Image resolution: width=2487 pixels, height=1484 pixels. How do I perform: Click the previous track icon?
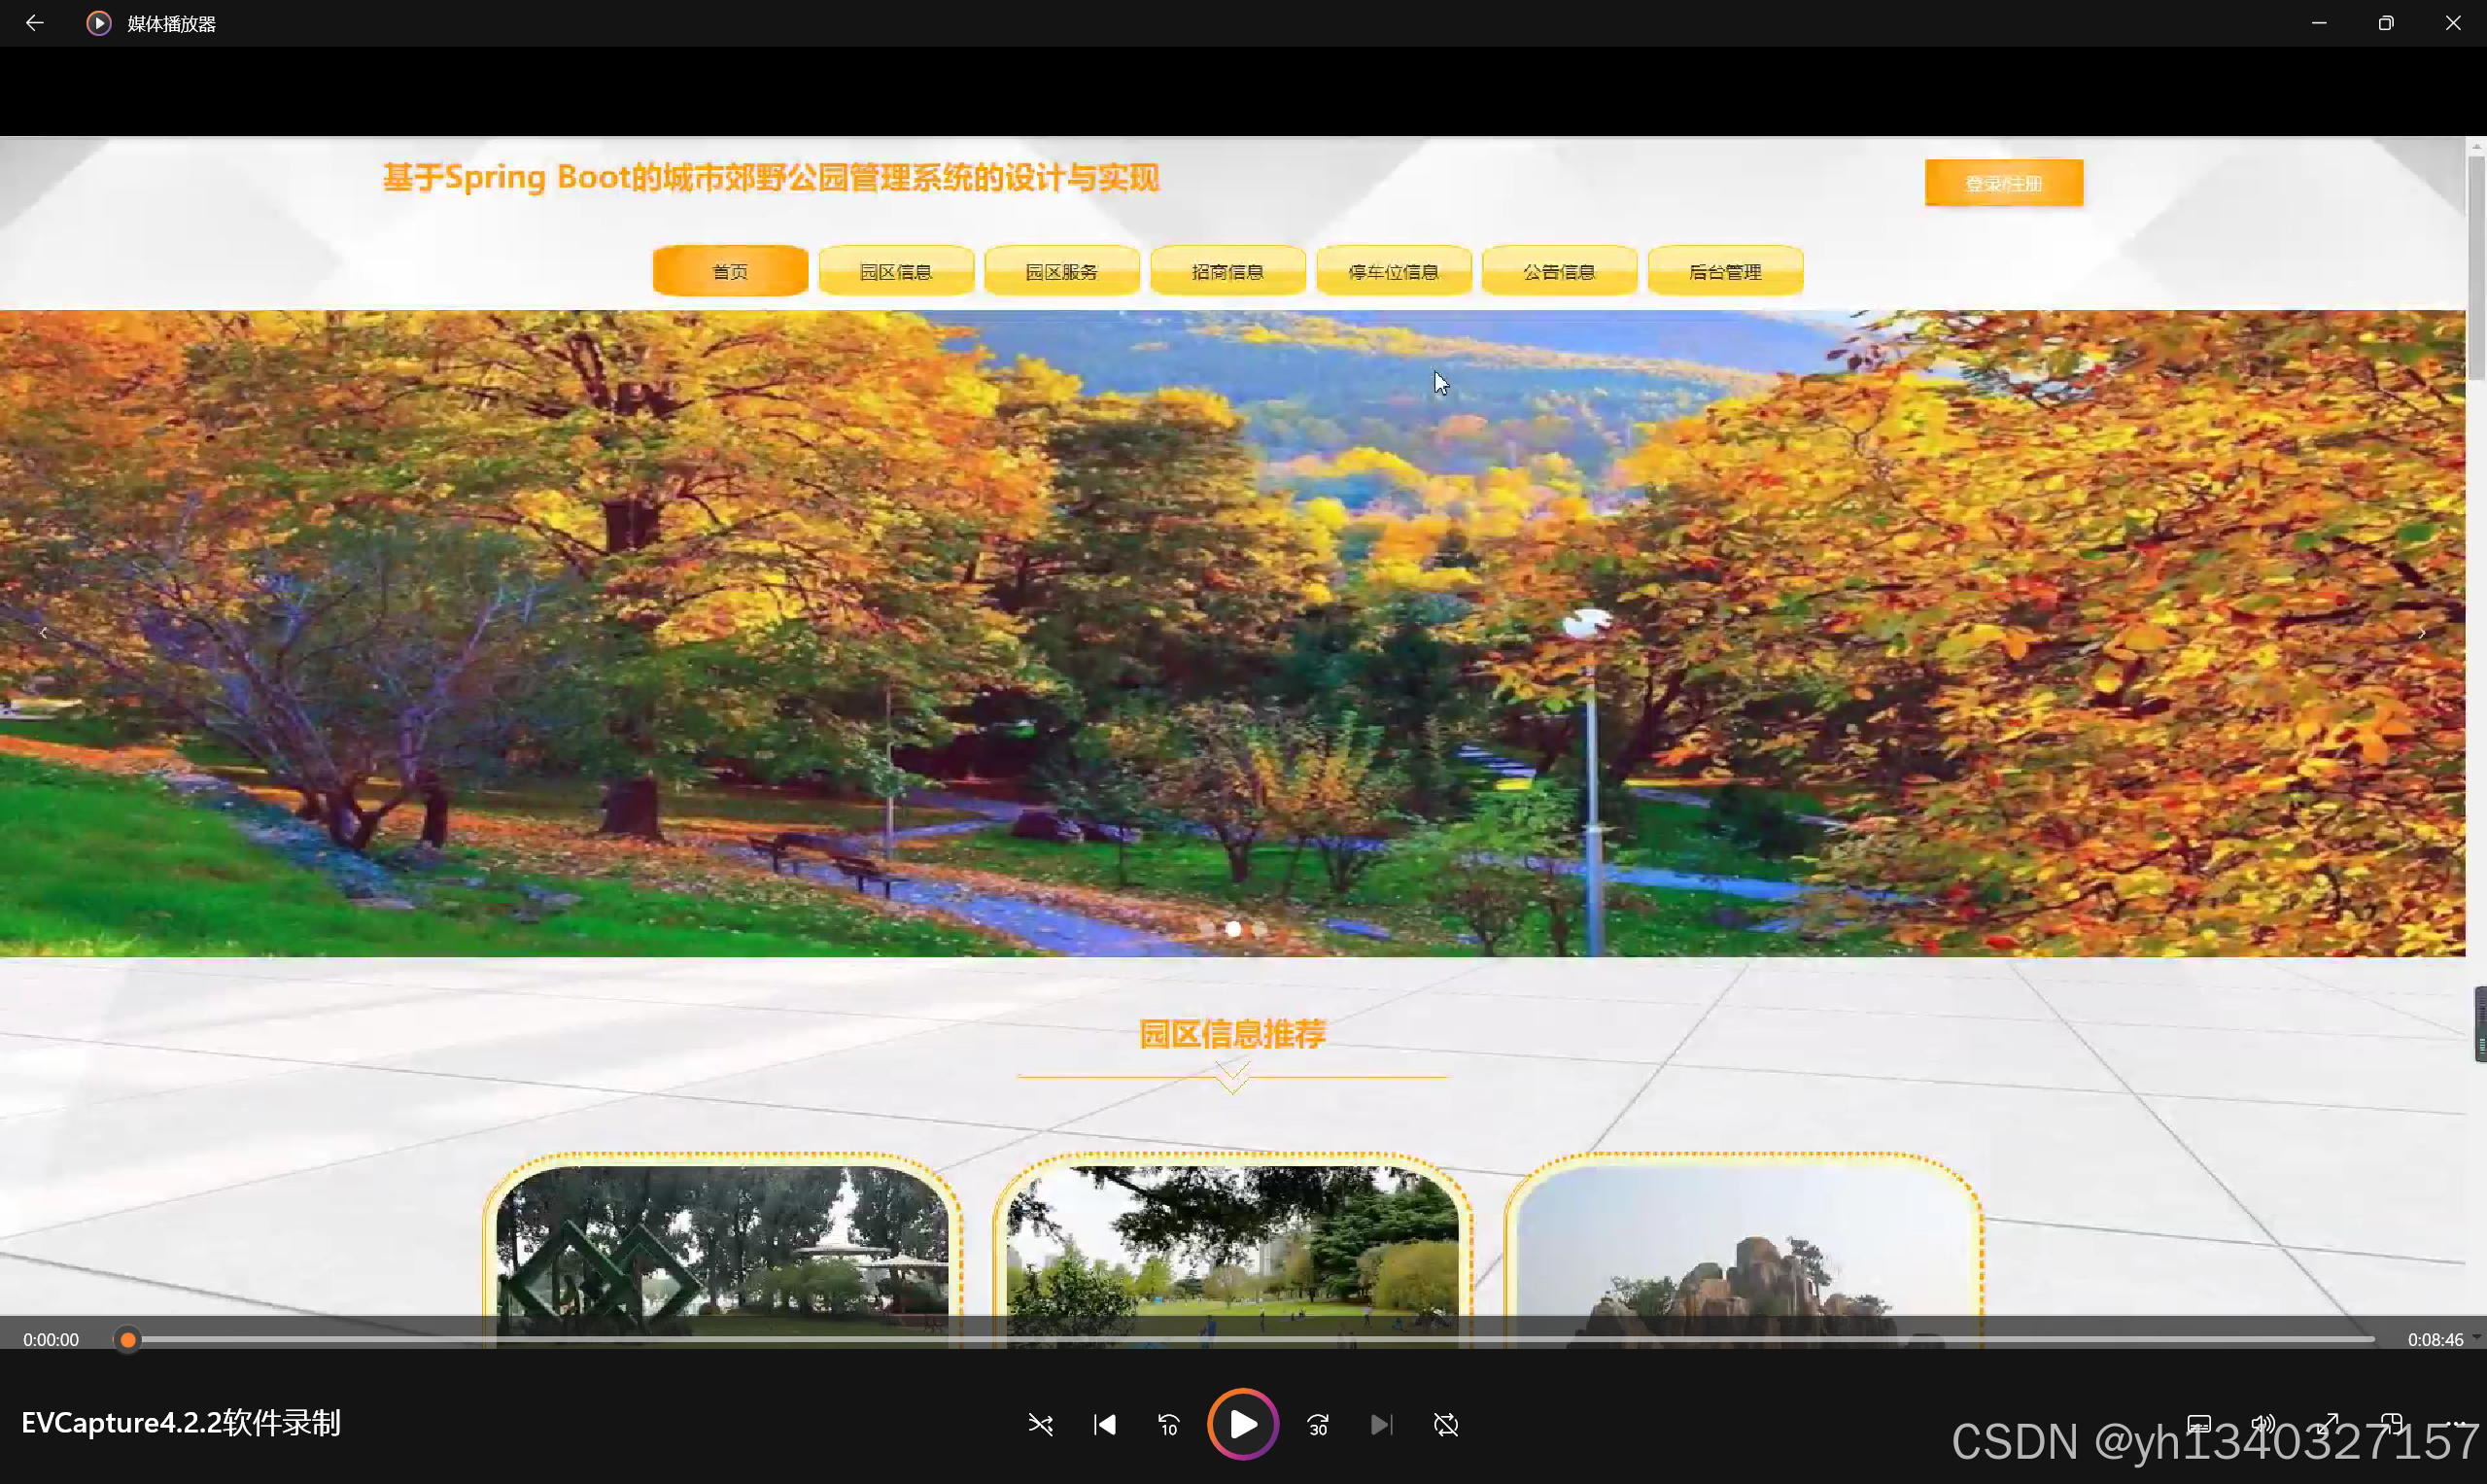[1104, 1424]
